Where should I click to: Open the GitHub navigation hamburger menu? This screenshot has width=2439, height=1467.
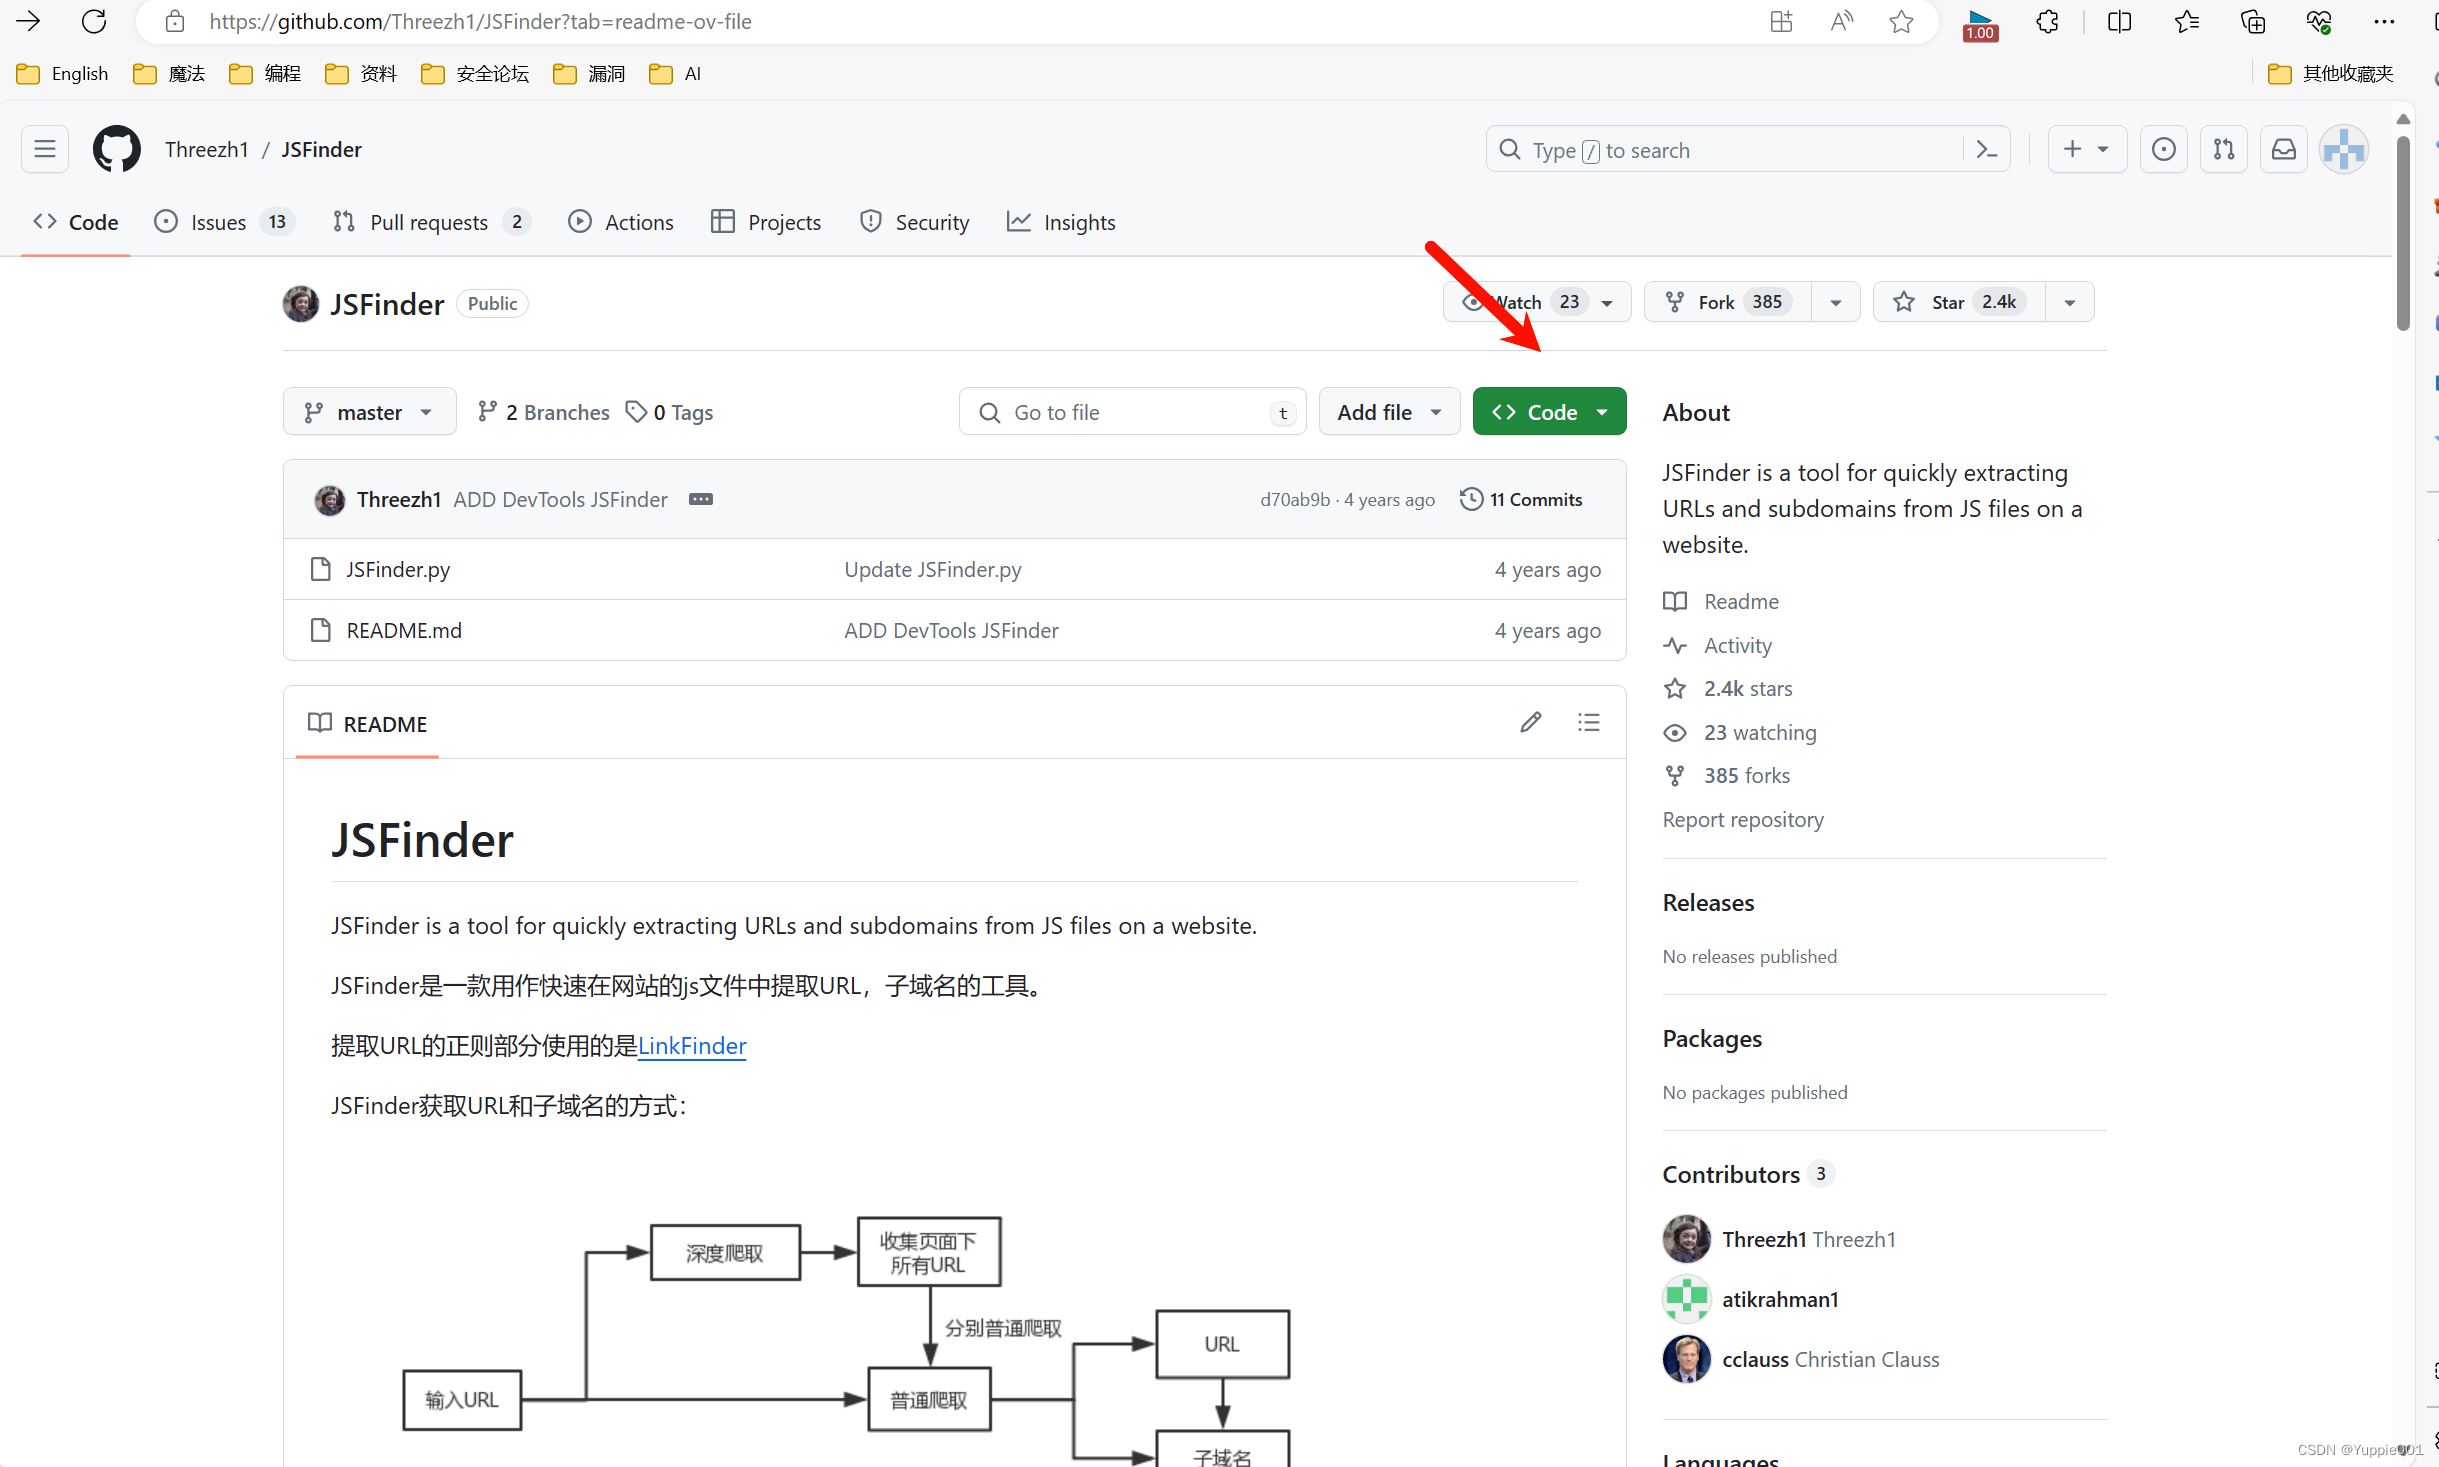click(44, 148)
